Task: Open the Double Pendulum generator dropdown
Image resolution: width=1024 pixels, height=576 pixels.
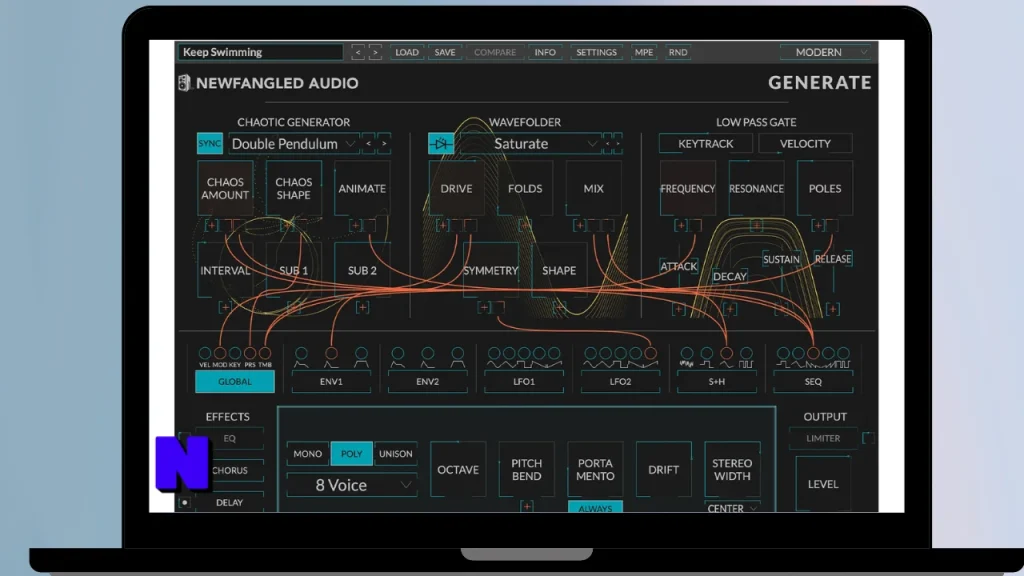Action: 293,144
